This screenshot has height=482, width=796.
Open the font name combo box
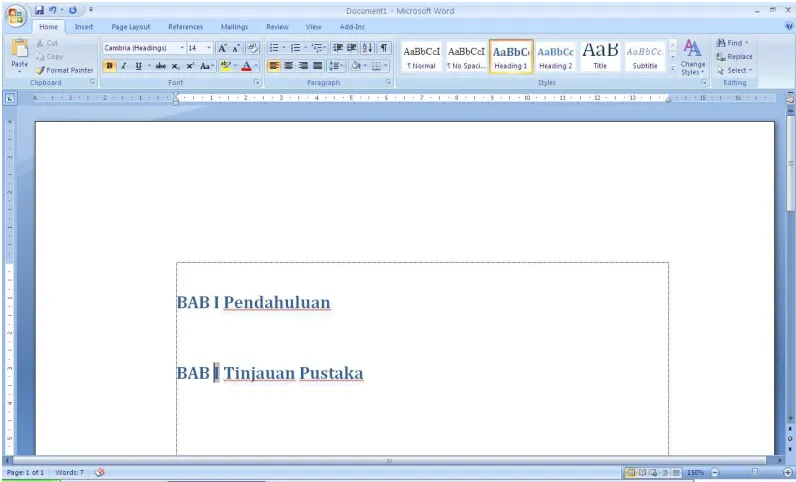click(144, 48)
